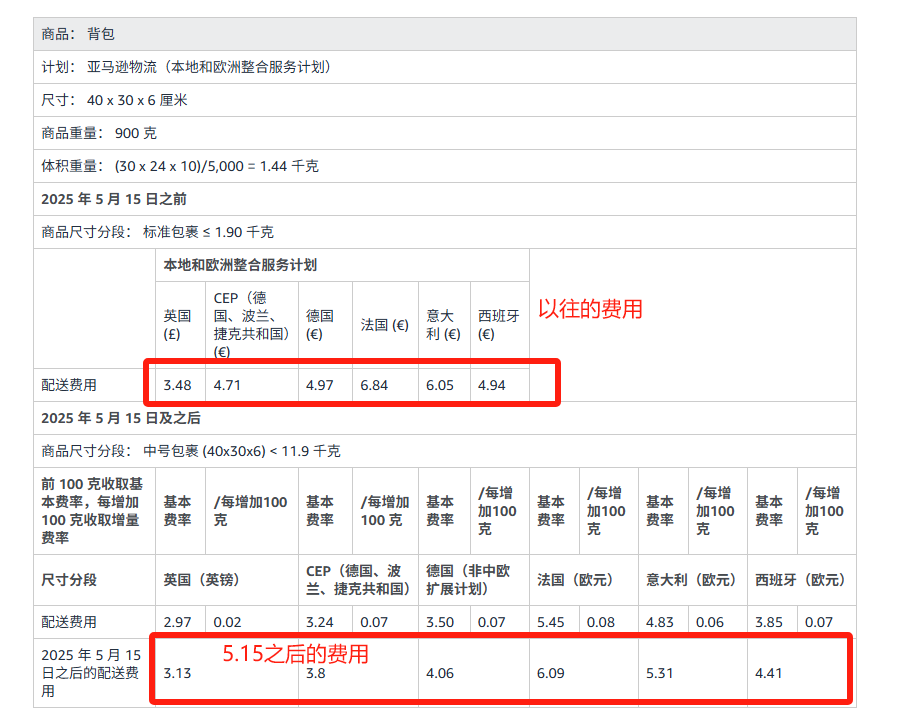The height and width of the screenshot is (719, 920).
Task: Click the 本地和欧洲整合服务计划 column header
Action: [240, 265]
